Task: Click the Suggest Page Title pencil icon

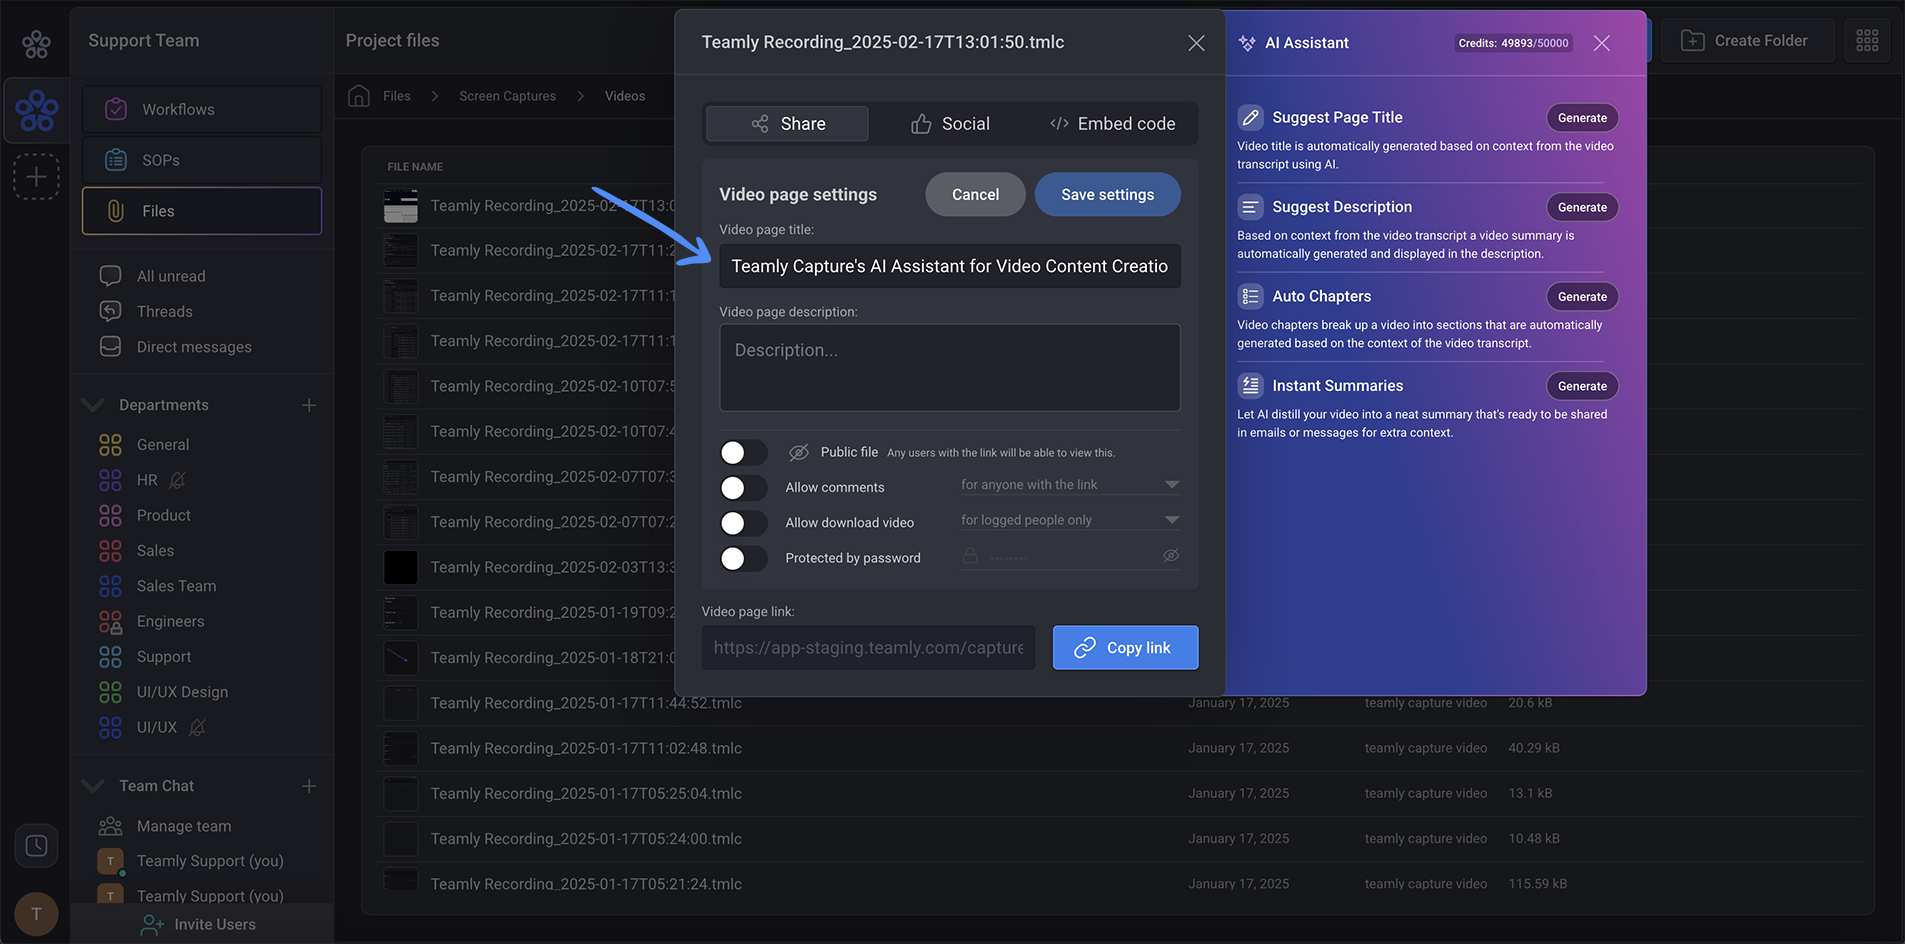Action: 1250,118
